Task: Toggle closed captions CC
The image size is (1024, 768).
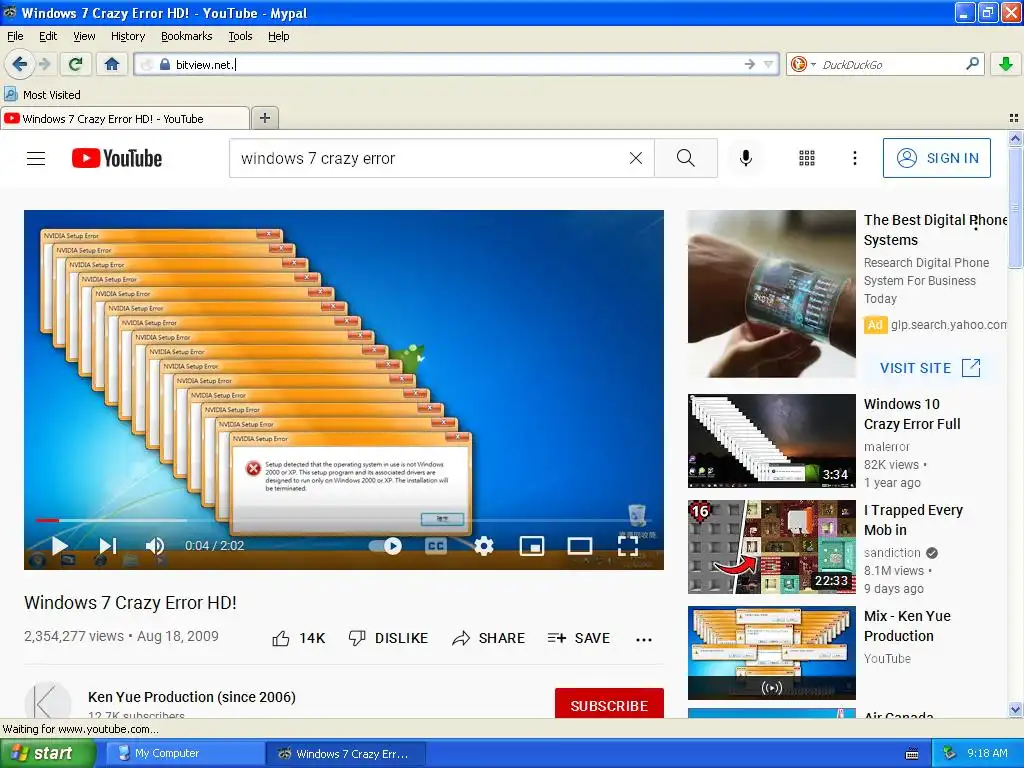Action: [x=436, y=546]
